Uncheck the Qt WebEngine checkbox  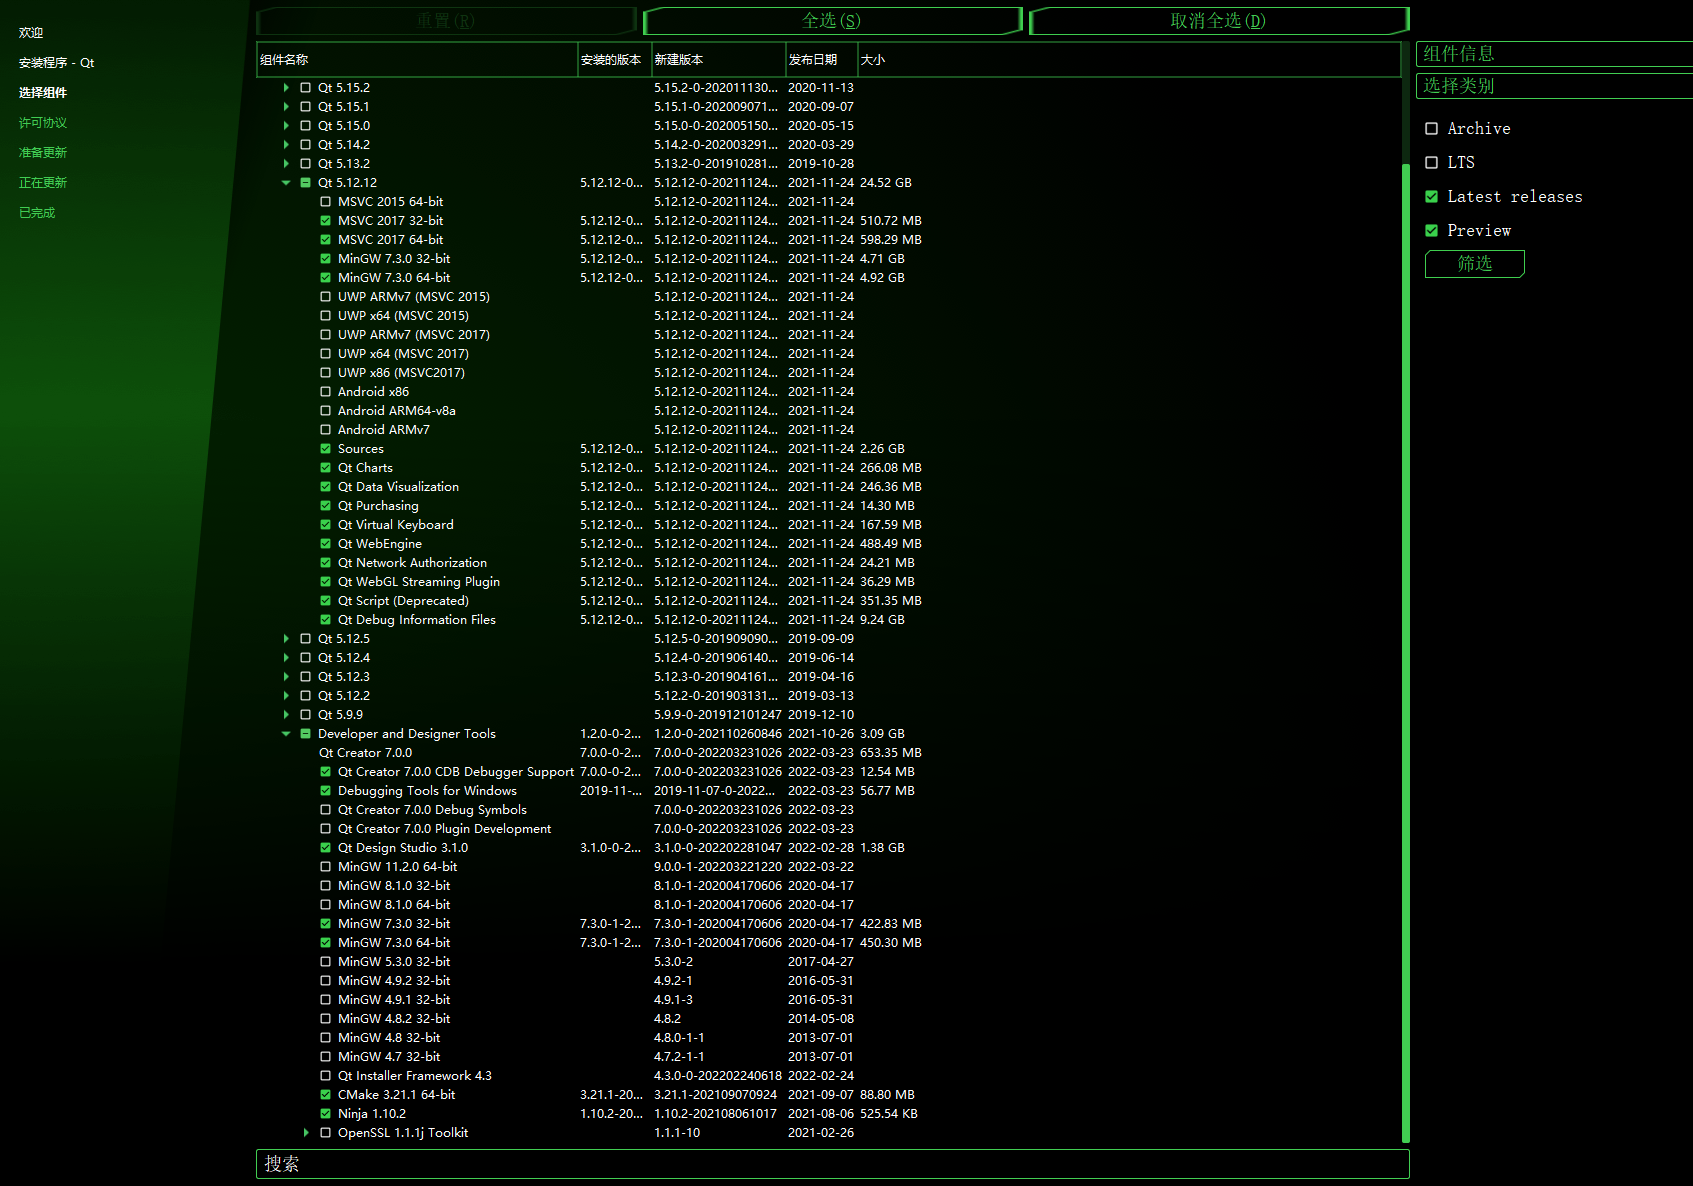325,544
